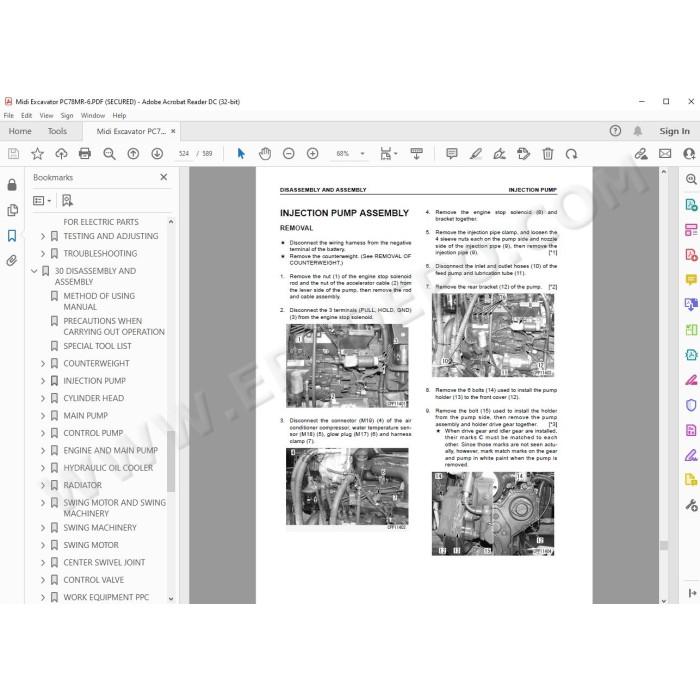Image resolution: width=700 pixels, height=700 pixels.
Task: Add current file to starred favorites
Action: pos(38,154)
